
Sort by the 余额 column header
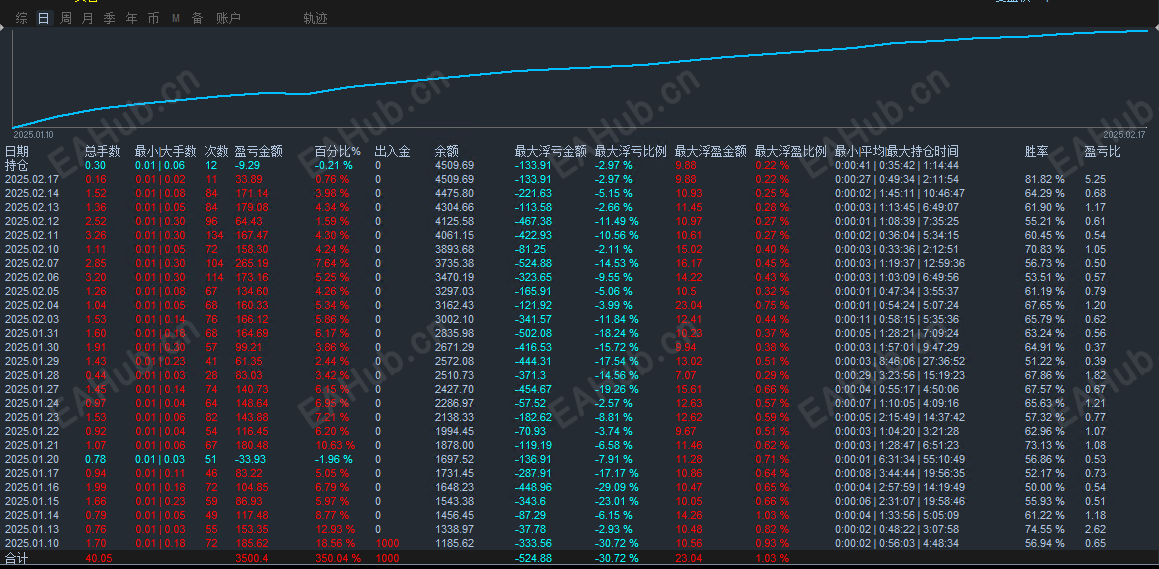447,151
